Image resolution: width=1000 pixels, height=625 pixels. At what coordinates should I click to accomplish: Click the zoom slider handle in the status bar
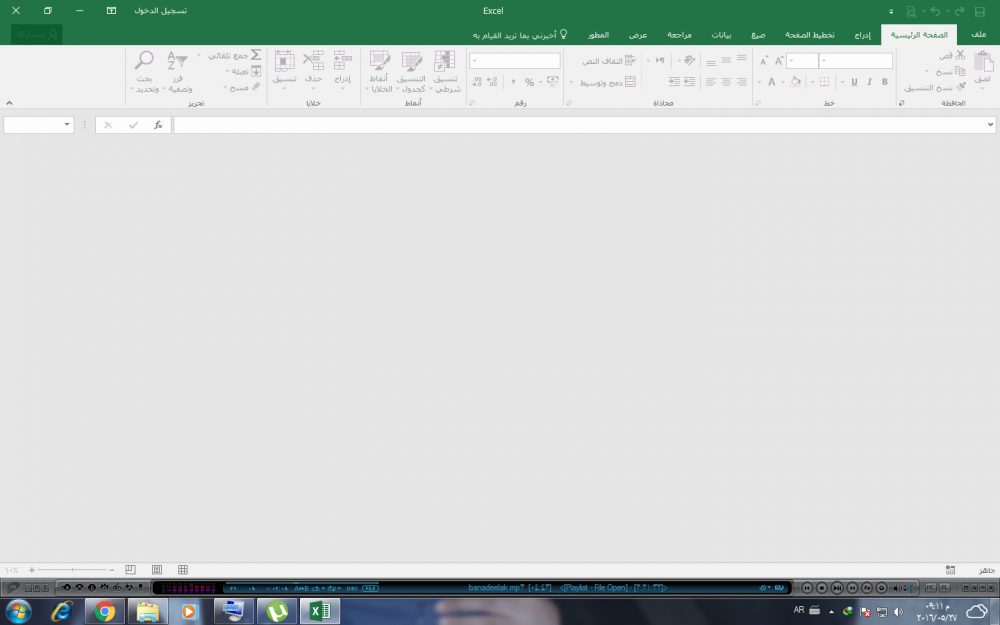point(72,570)
